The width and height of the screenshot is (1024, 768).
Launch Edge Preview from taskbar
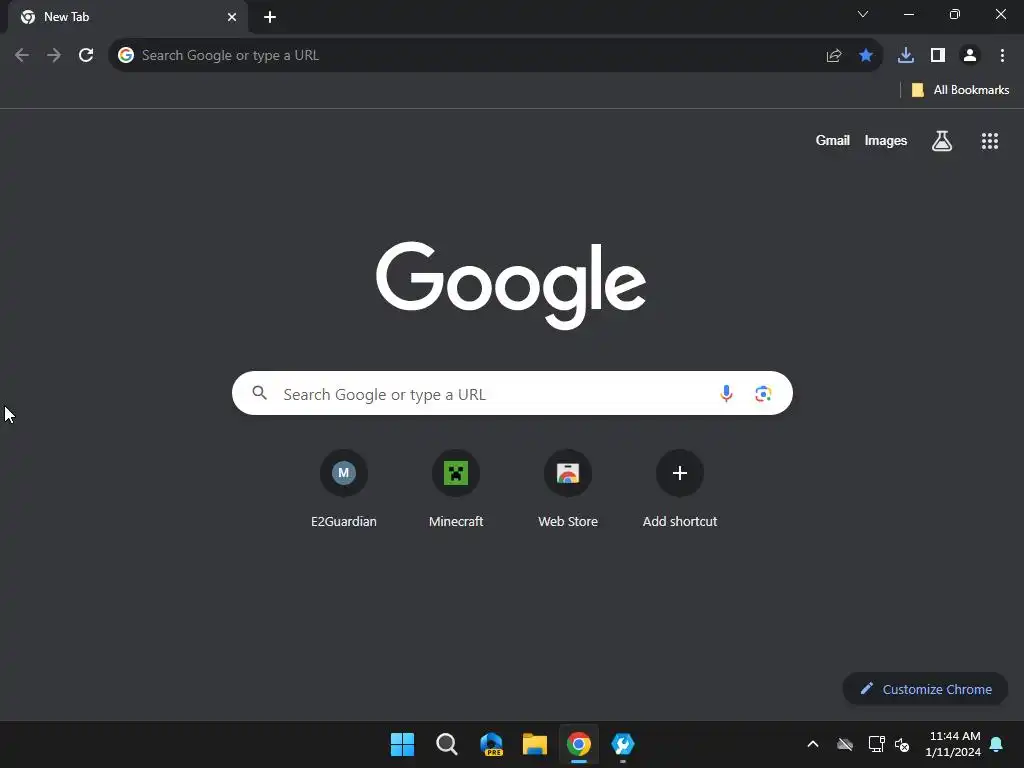point(491,744)
